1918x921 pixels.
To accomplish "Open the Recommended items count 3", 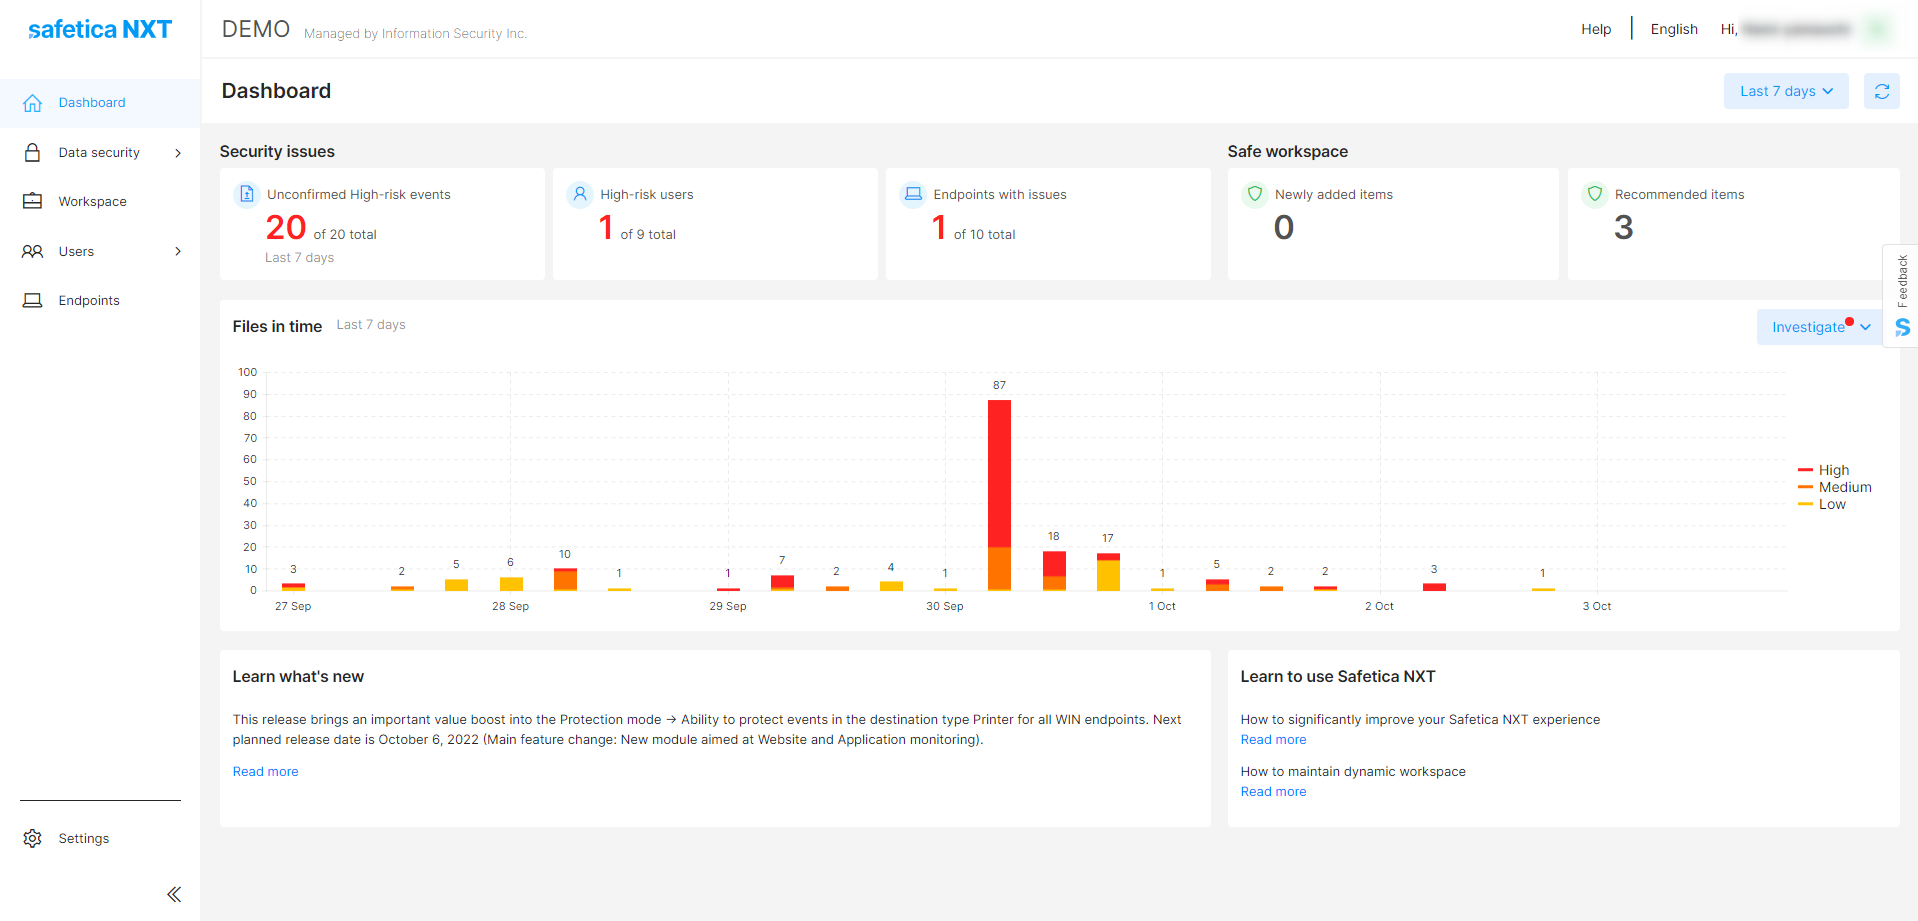I will (1623, 228).
